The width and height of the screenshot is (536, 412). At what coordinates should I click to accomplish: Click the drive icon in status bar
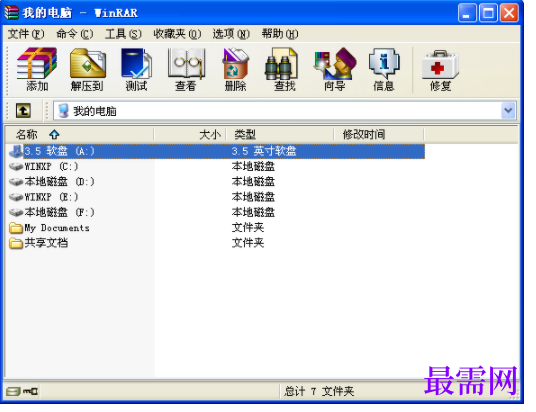(x=13, y=391)
